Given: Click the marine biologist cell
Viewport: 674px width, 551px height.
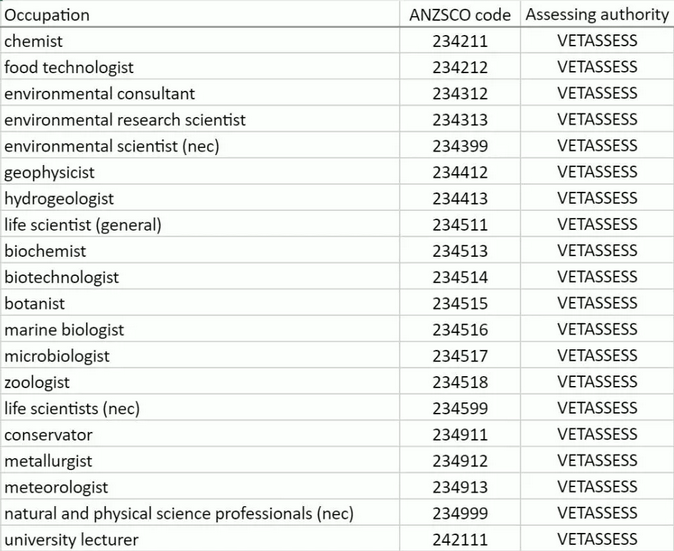Looking at the screenshot, I should tap(200, 329).
